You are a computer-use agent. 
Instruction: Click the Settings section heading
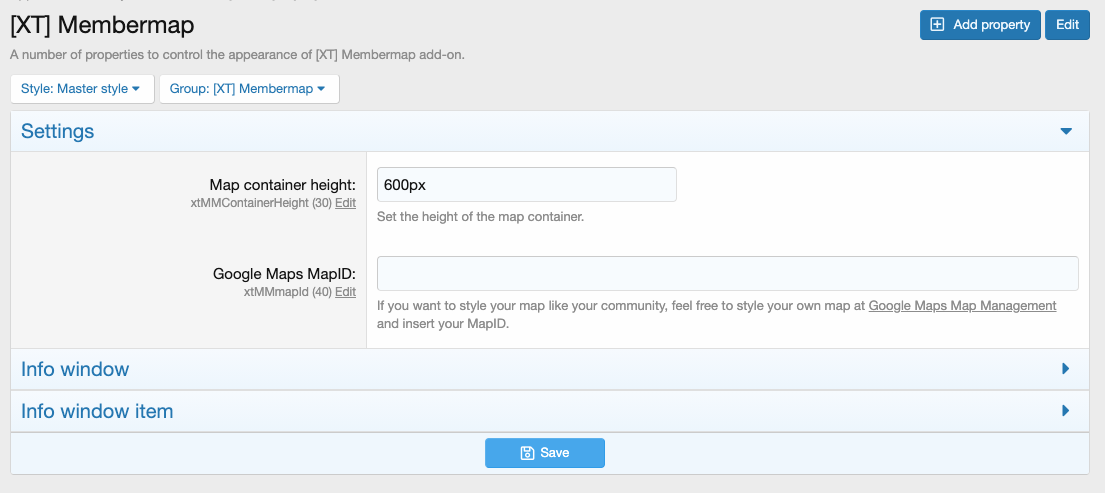[58, 131]
